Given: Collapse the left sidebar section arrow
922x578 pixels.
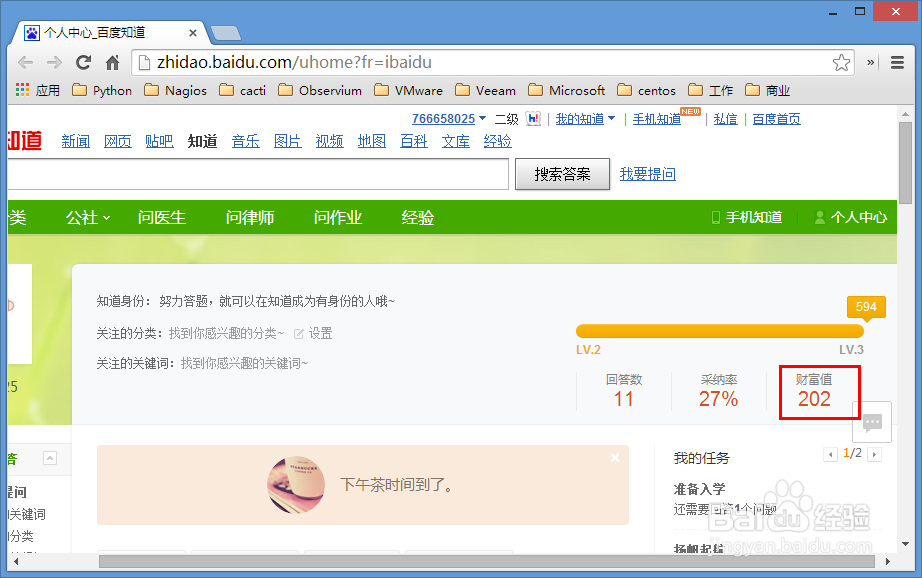Looking at the screenshot, I should coord(50,458).
